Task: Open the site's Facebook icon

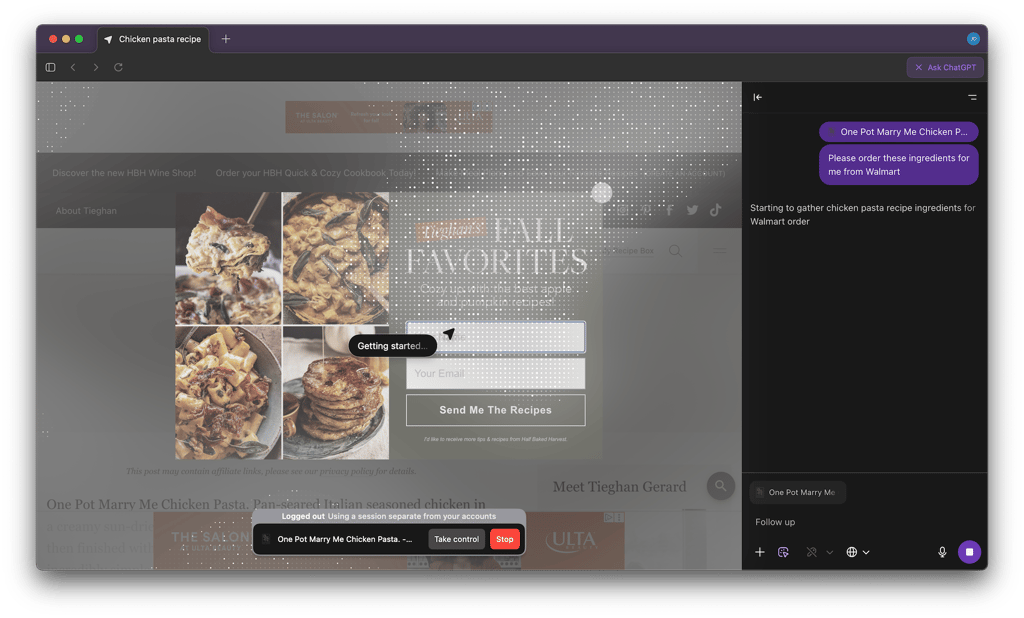Action: click(669, 210)
